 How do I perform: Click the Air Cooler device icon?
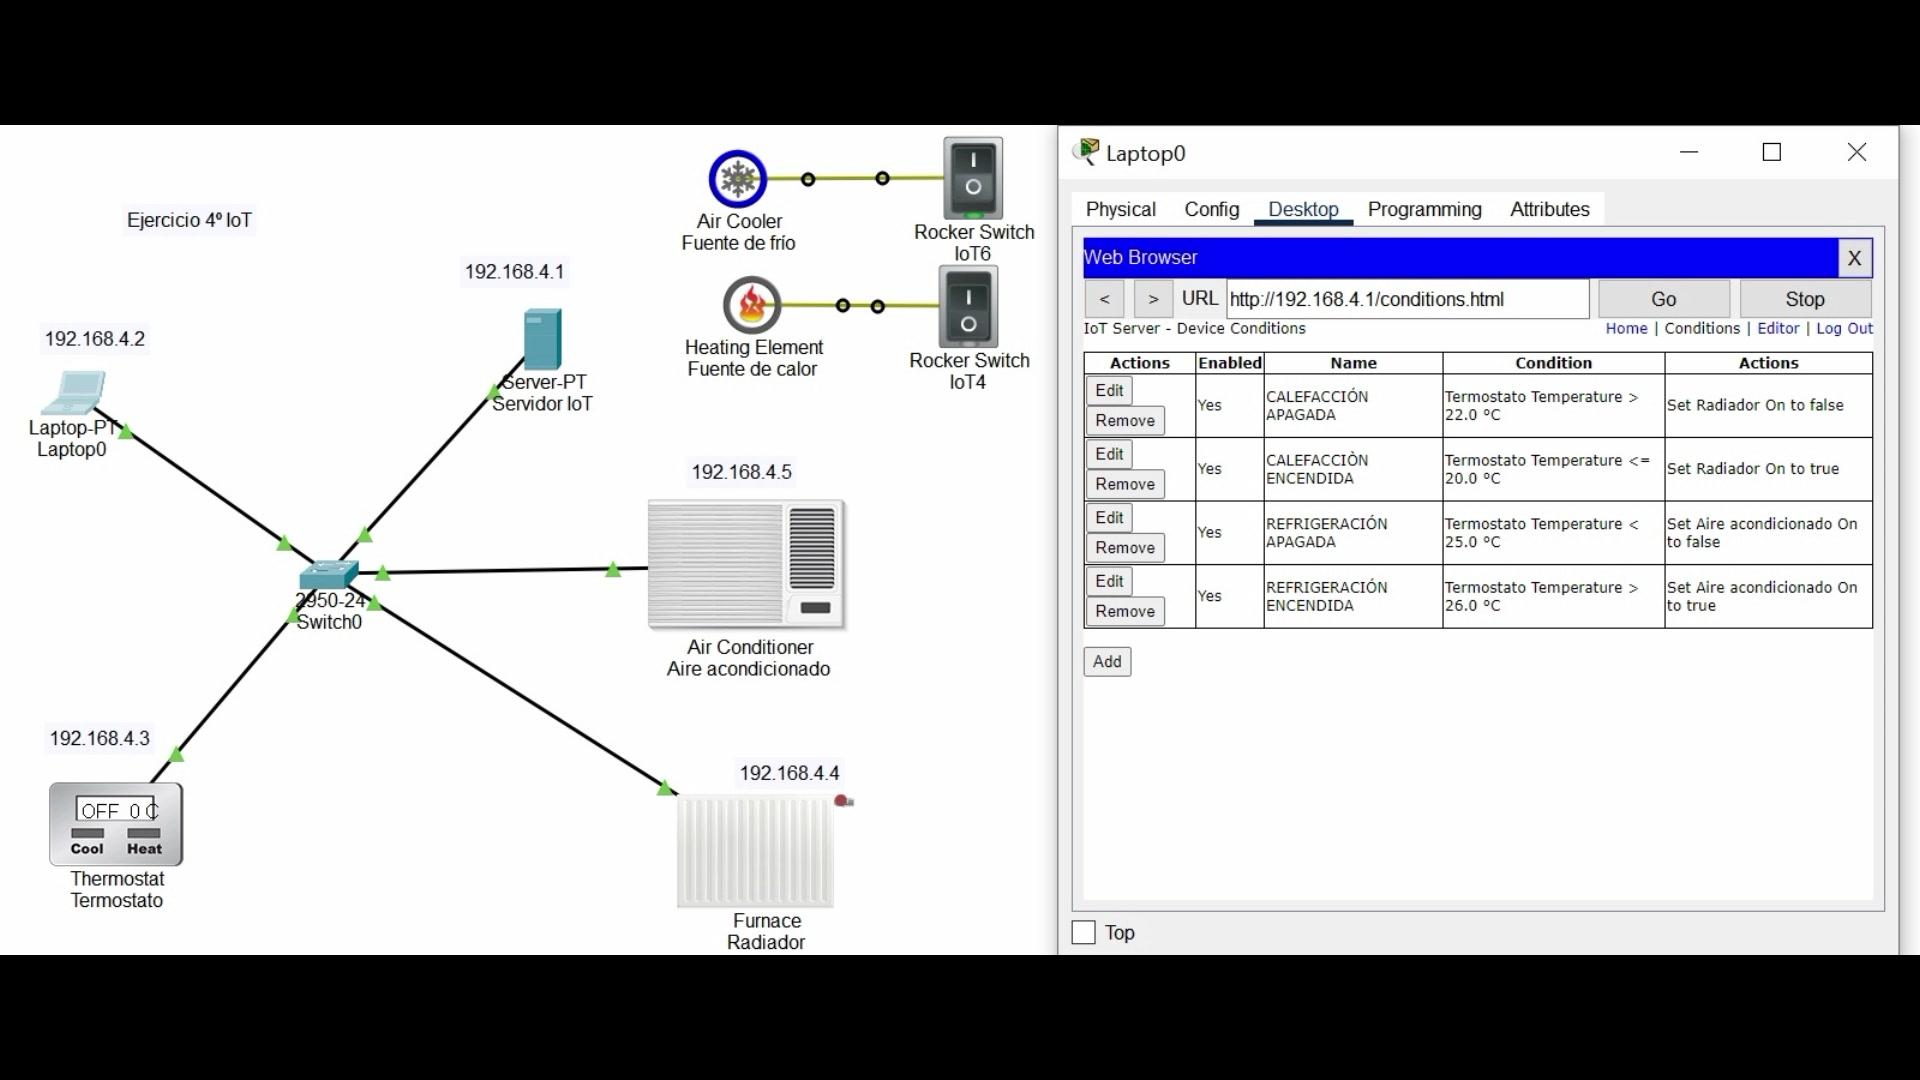[738, 179]
